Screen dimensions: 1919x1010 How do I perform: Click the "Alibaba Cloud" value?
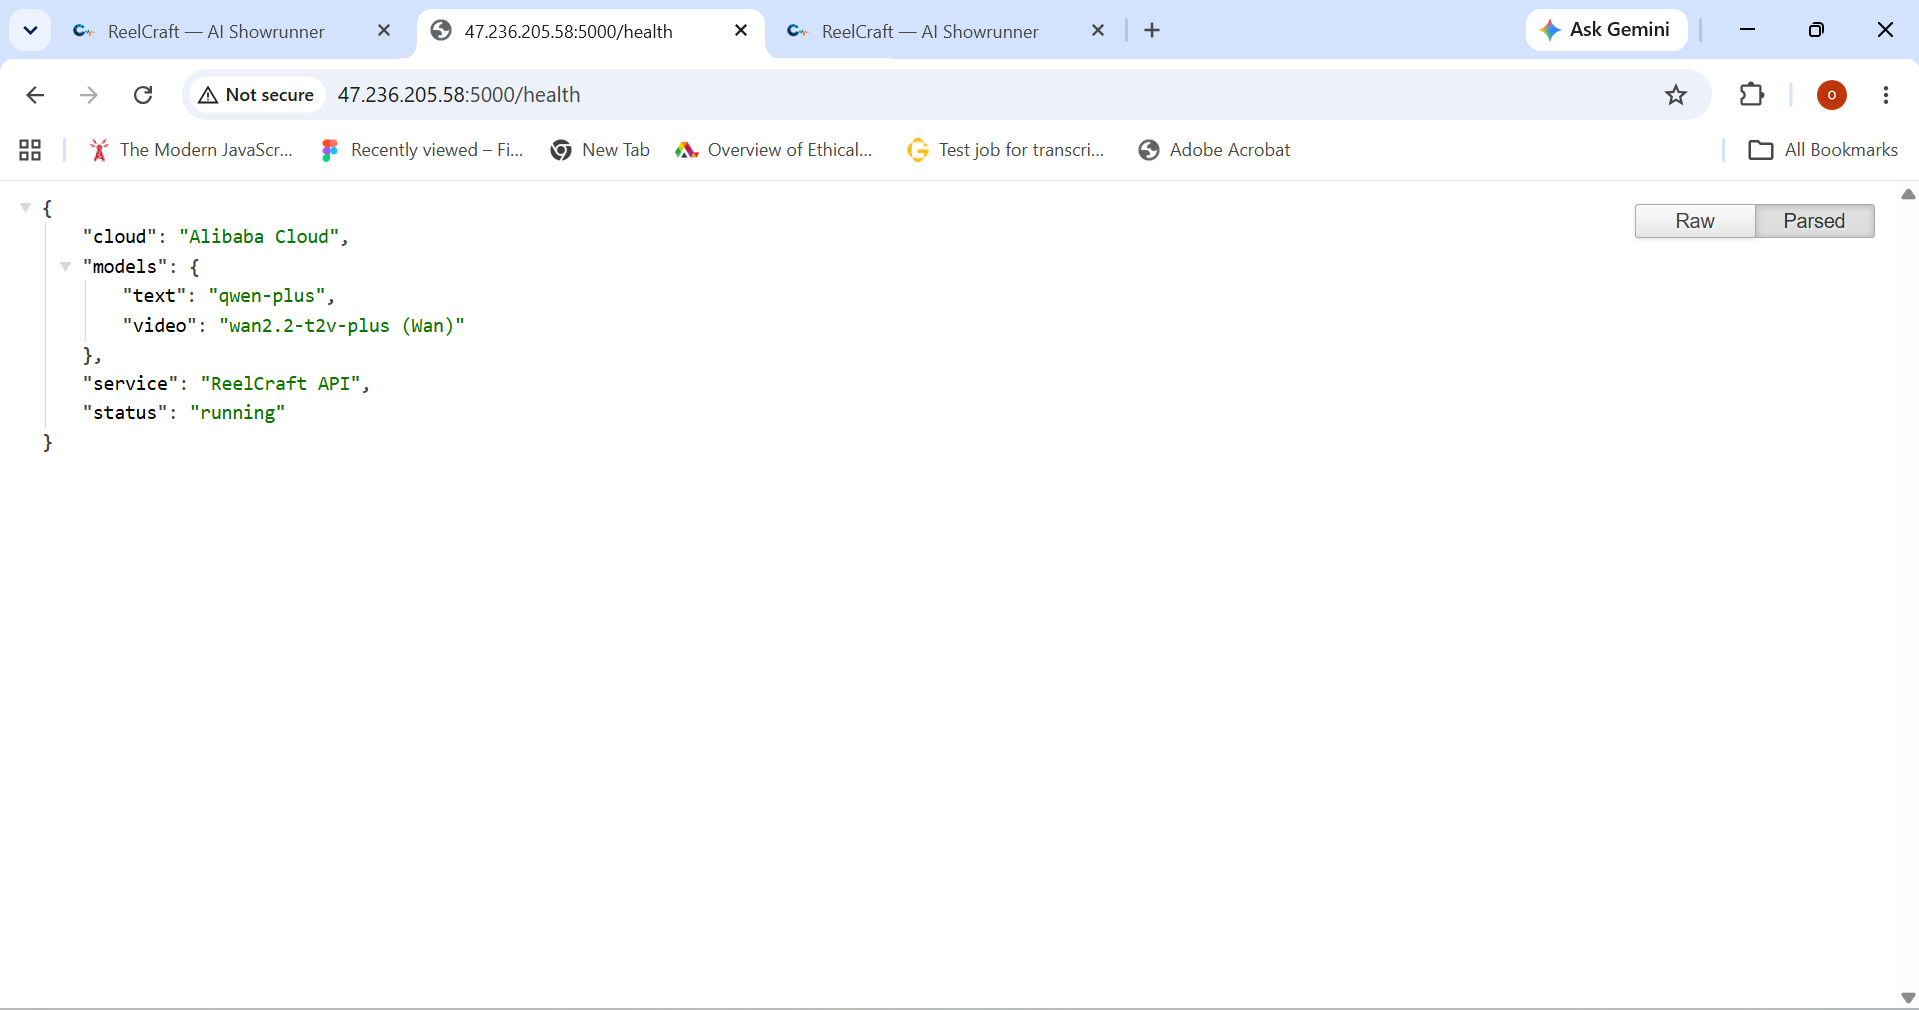259,237
